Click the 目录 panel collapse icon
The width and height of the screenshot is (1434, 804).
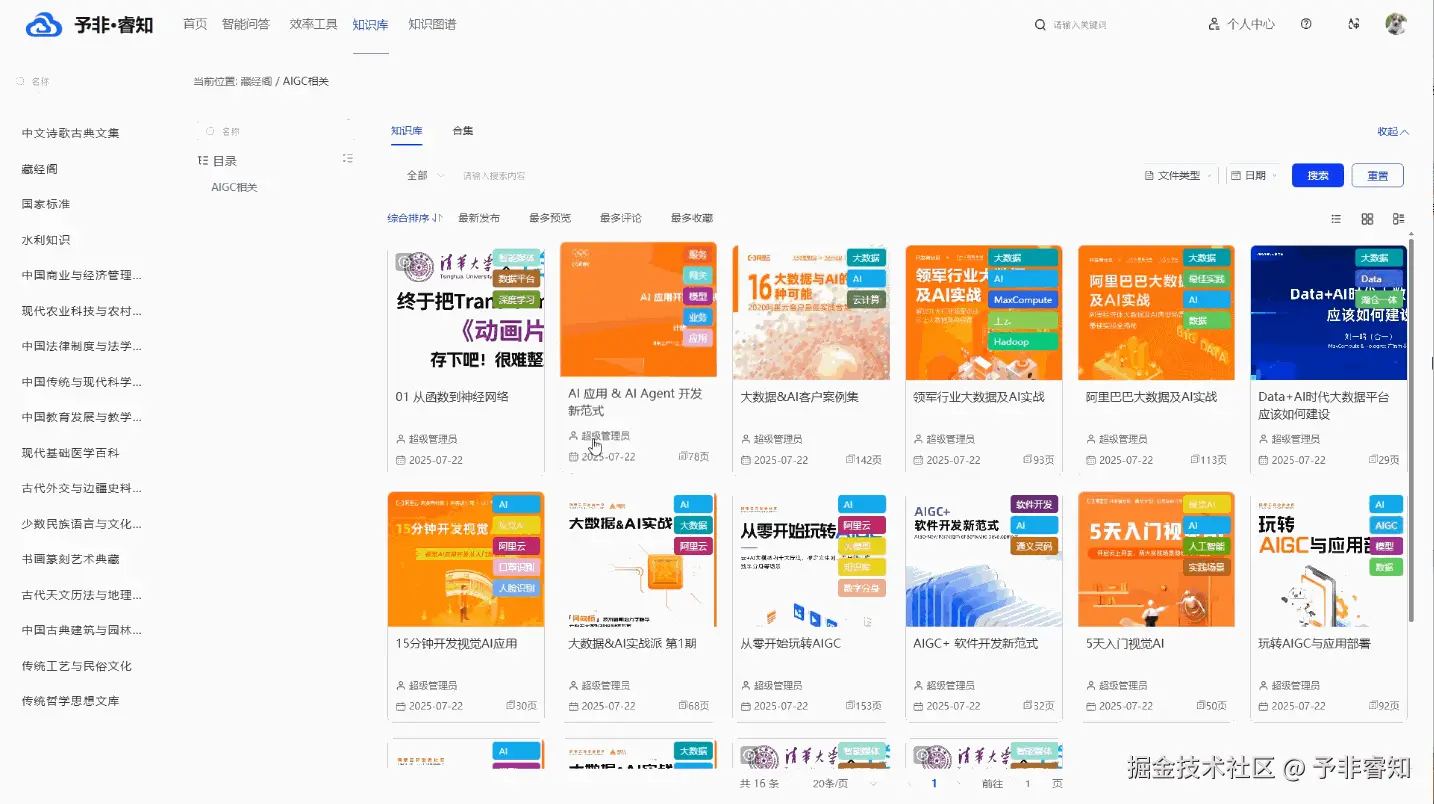click(x=348, y=159)
